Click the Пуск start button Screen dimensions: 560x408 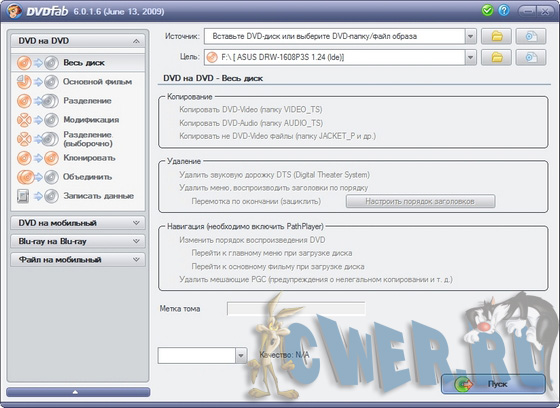tap(494, 384)
